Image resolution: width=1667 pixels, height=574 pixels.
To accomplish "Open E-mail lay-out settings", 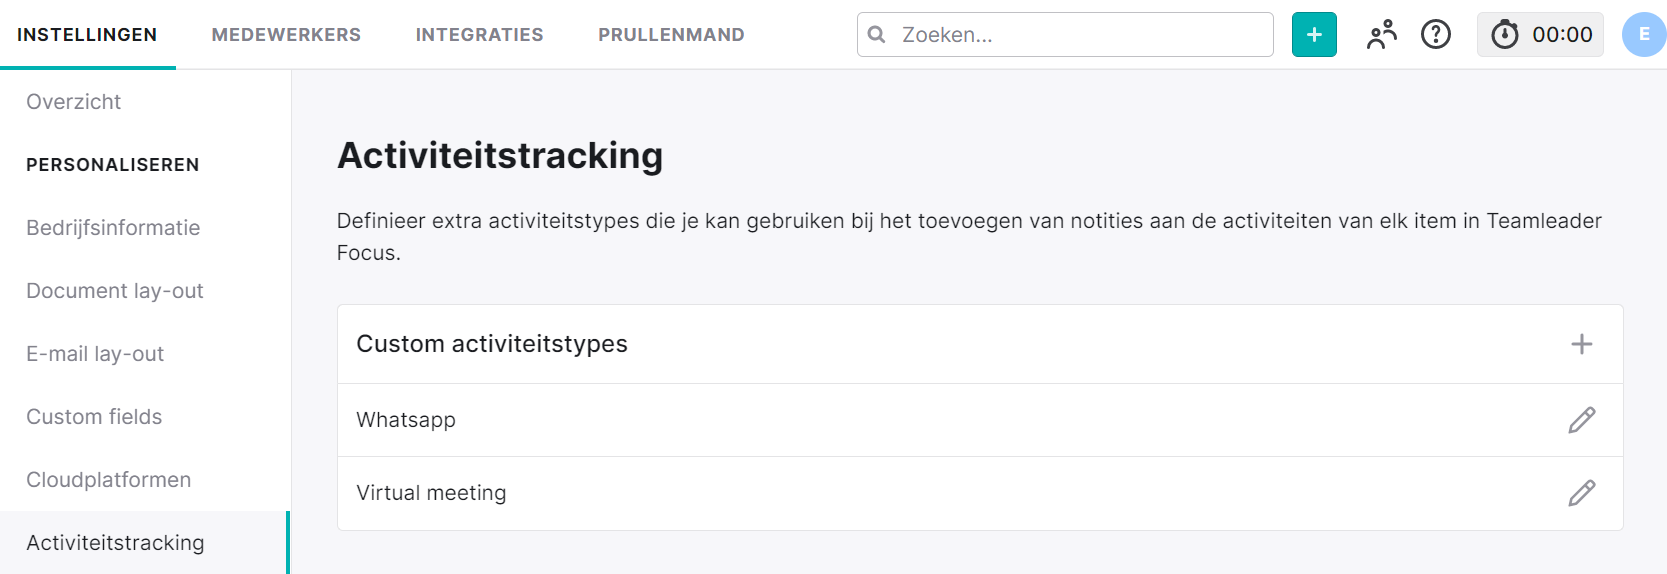I will pos(95,354).
